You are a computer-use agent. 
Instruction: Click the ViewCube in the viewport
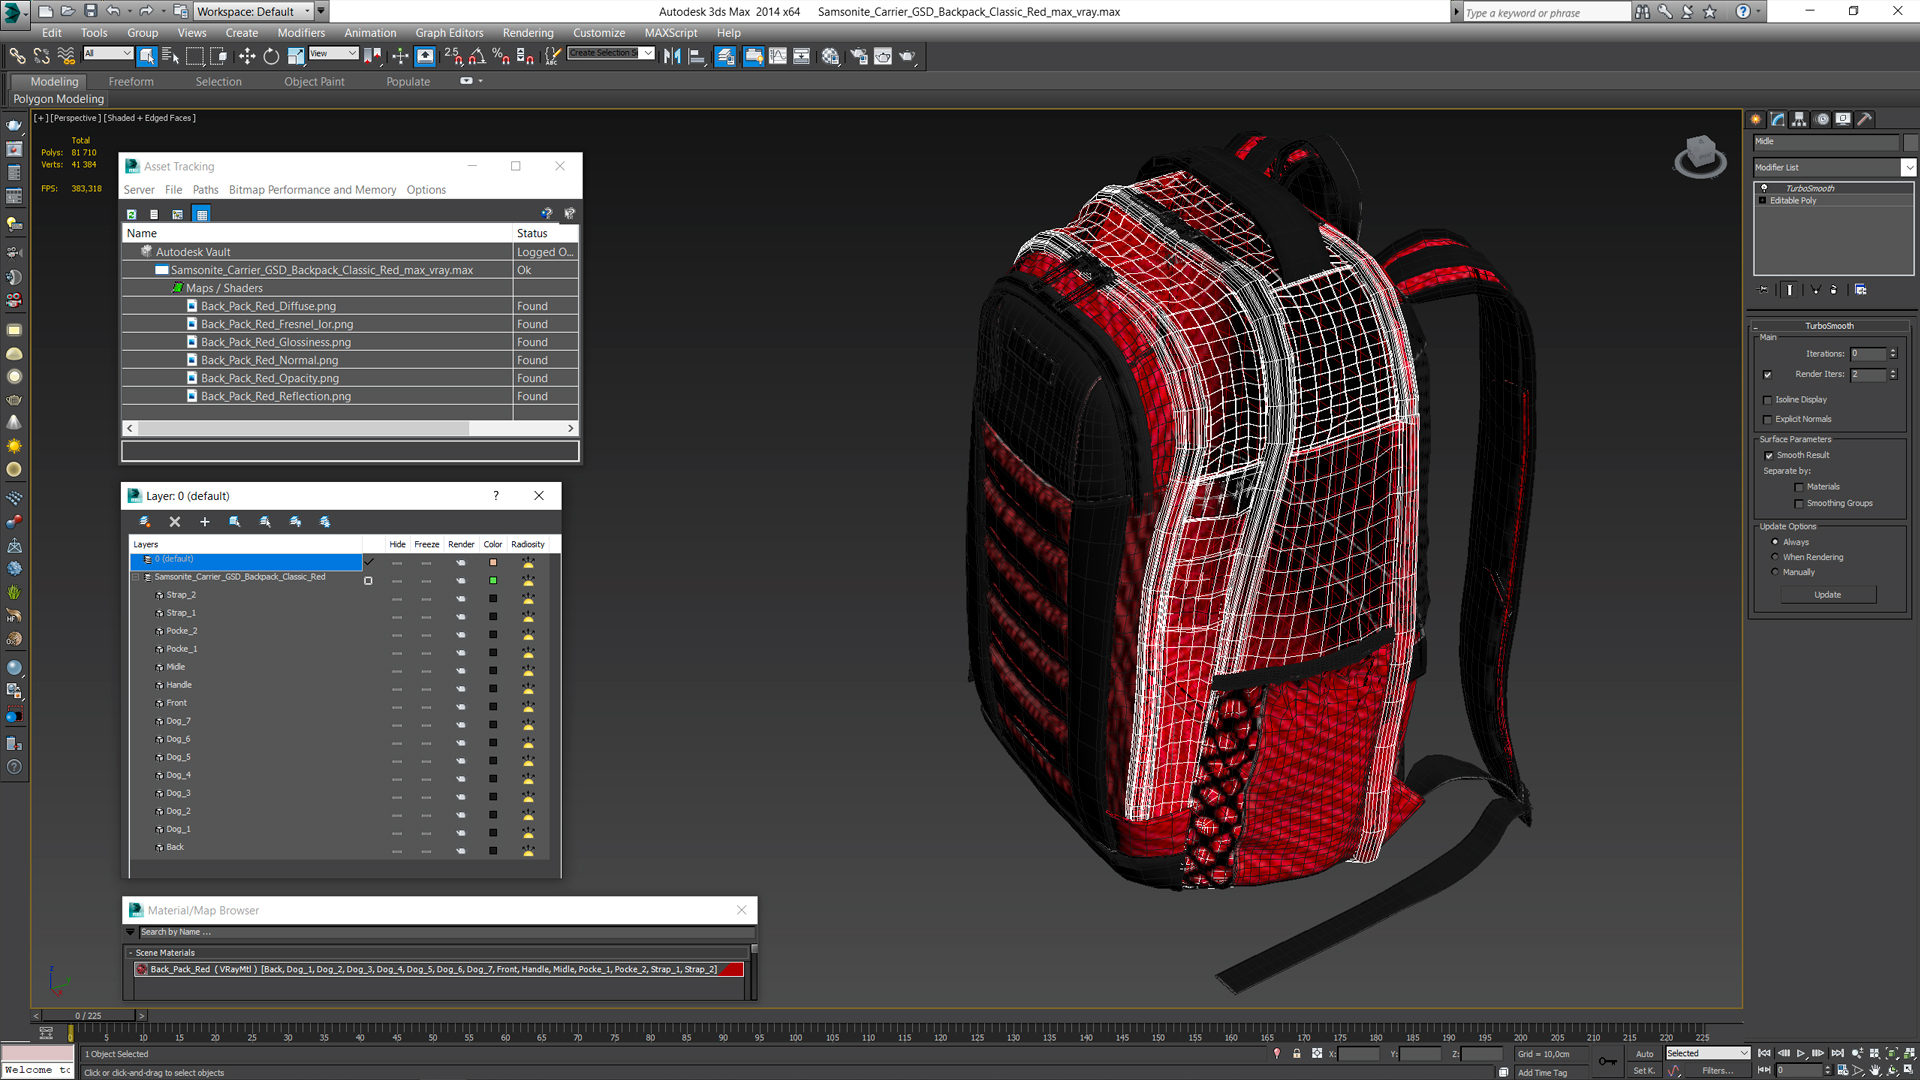click(1700, 156)
